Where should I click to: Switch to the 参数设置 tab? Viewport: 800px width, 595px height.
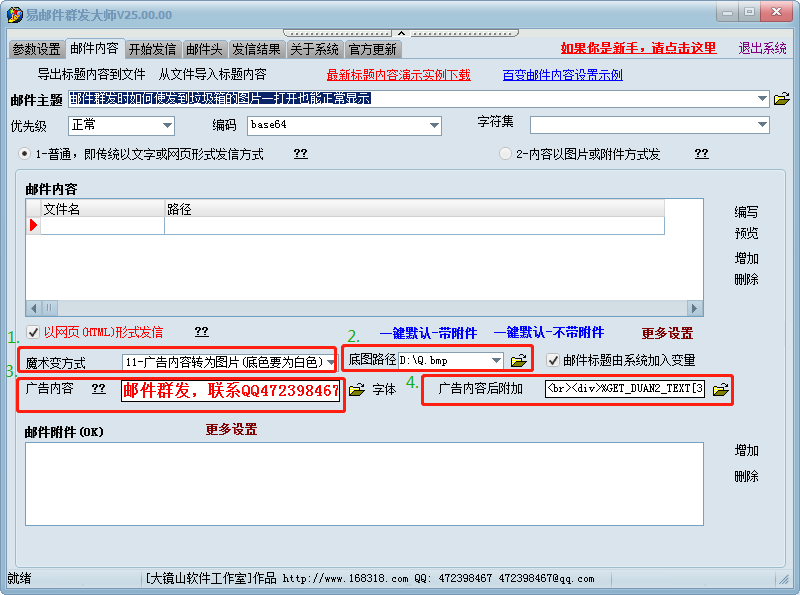coord(36,49)
